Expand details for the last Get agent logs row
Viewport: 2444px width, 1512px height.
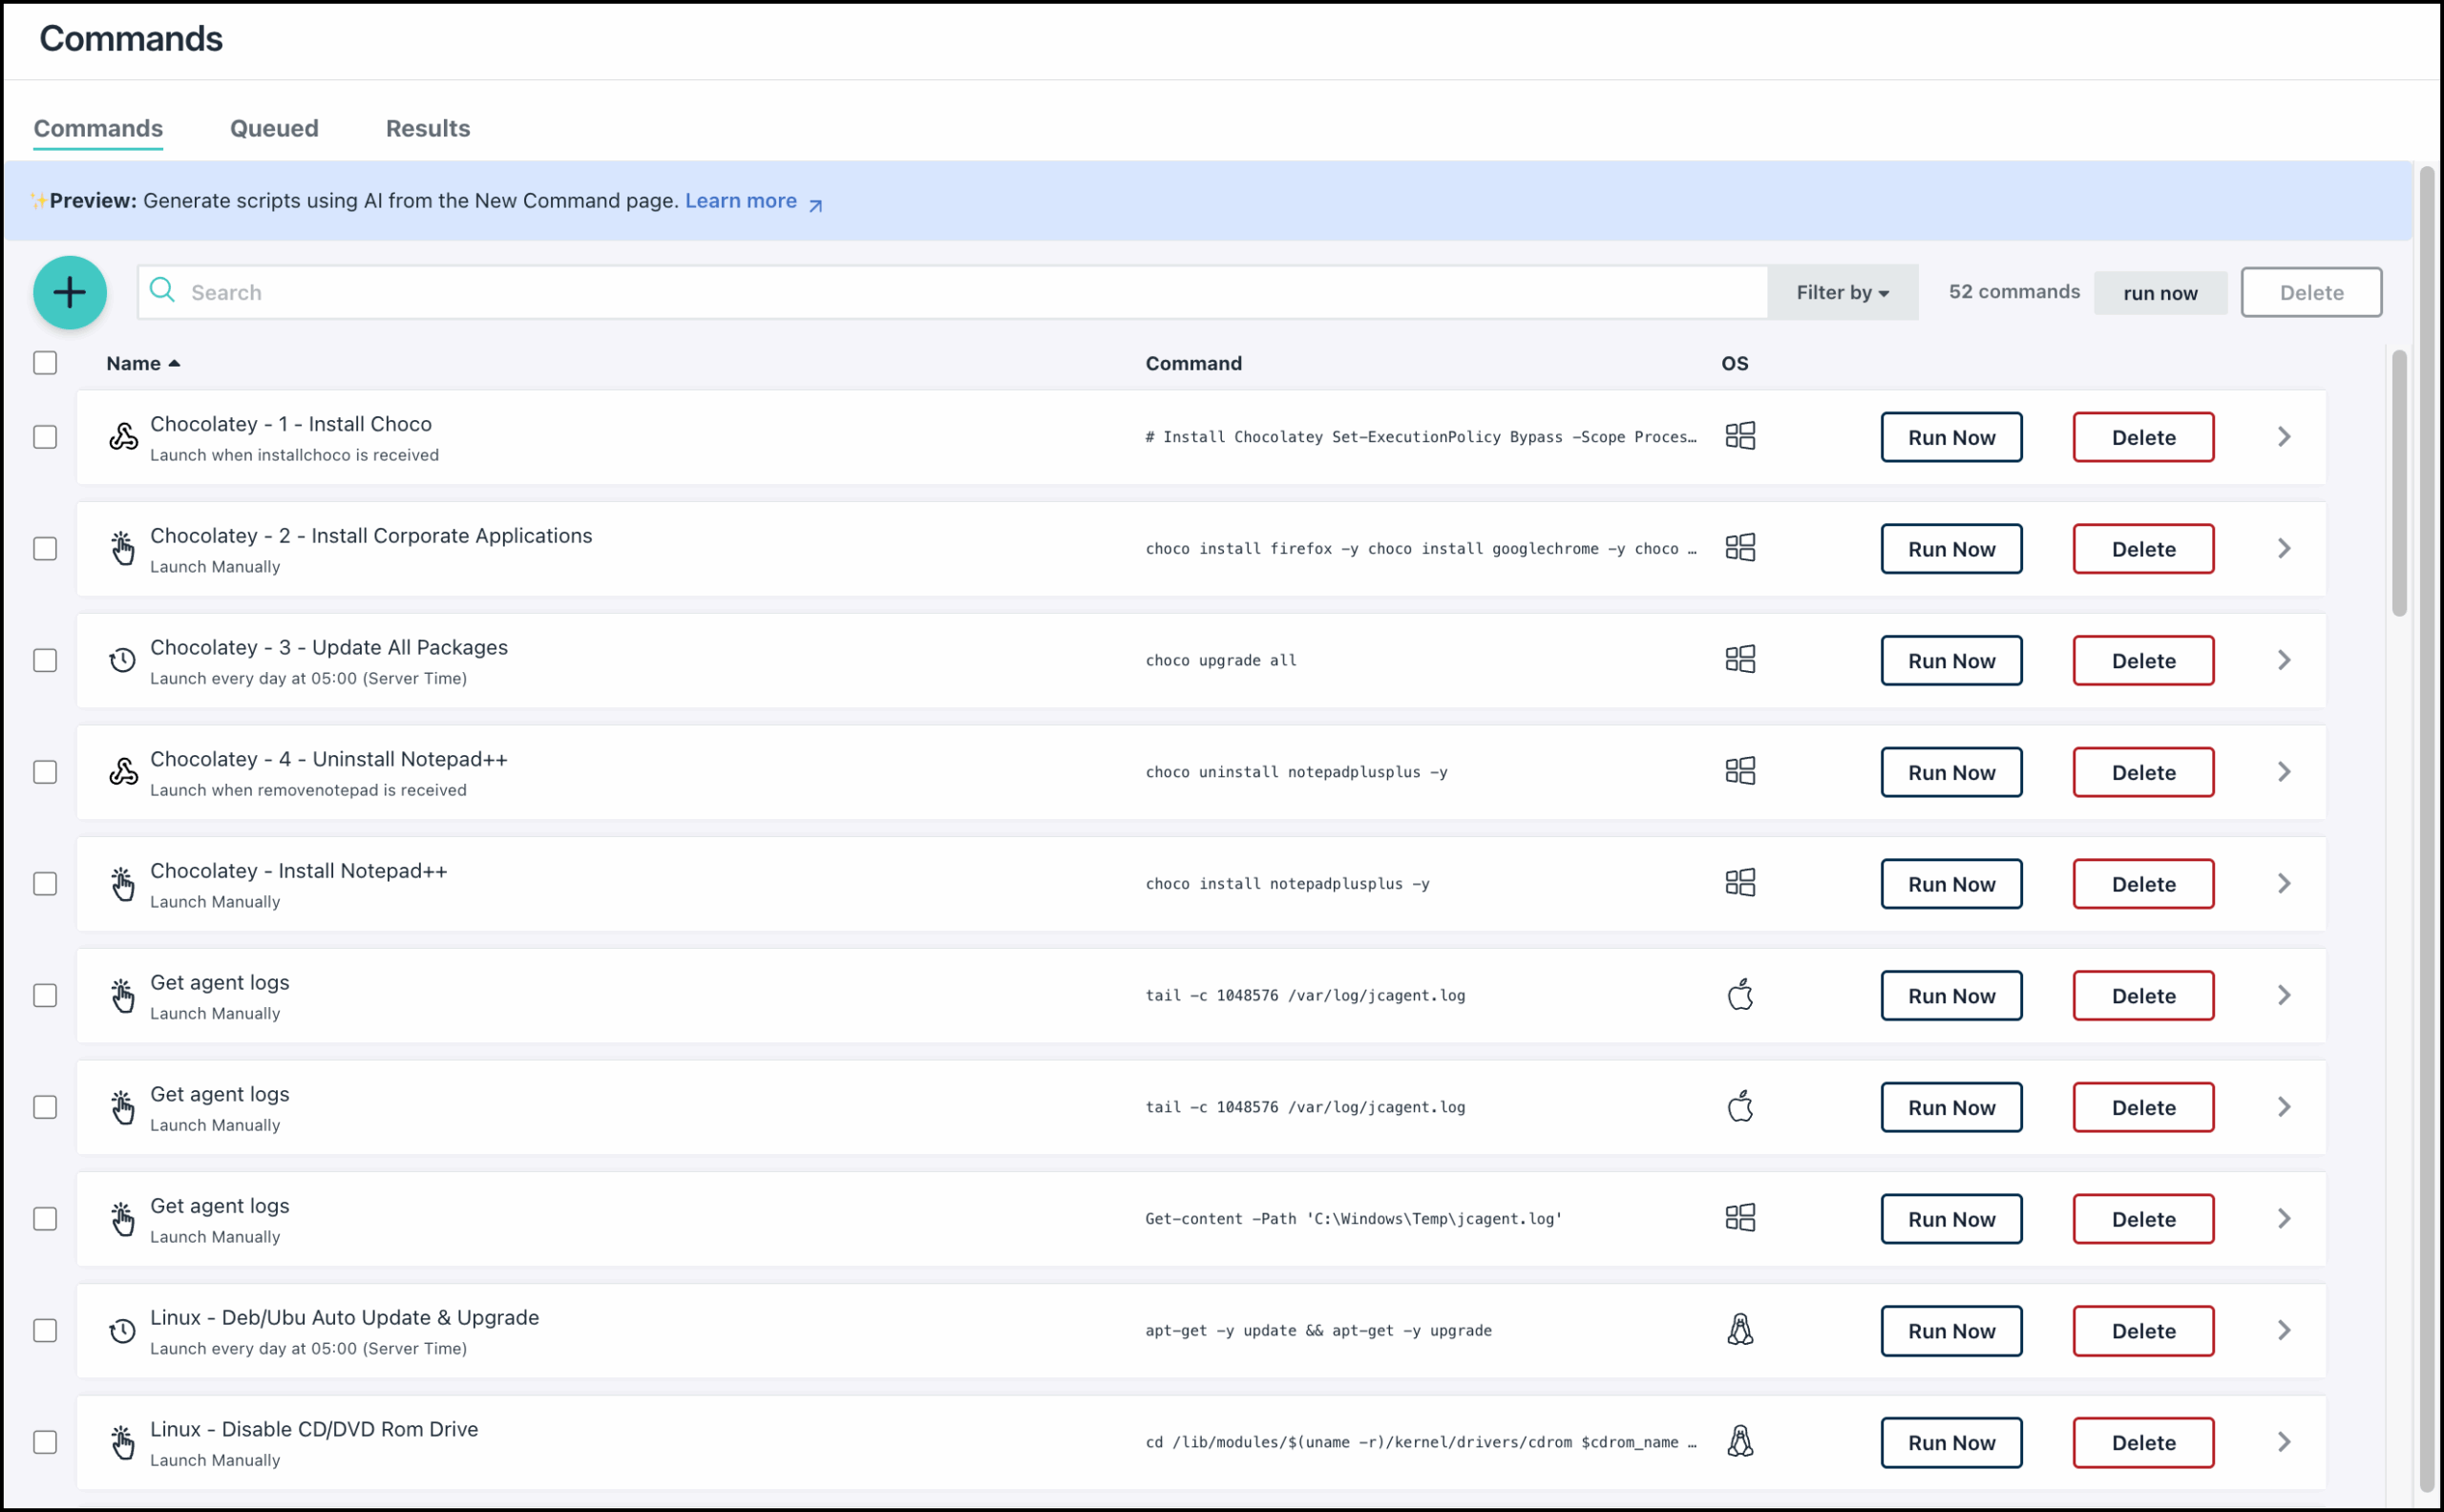click(x=2283, y=1218)
